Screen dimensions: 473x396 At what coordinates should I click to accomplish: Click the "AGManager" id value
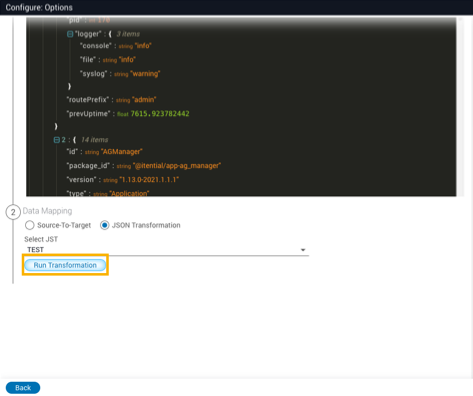tap(122, 152)
